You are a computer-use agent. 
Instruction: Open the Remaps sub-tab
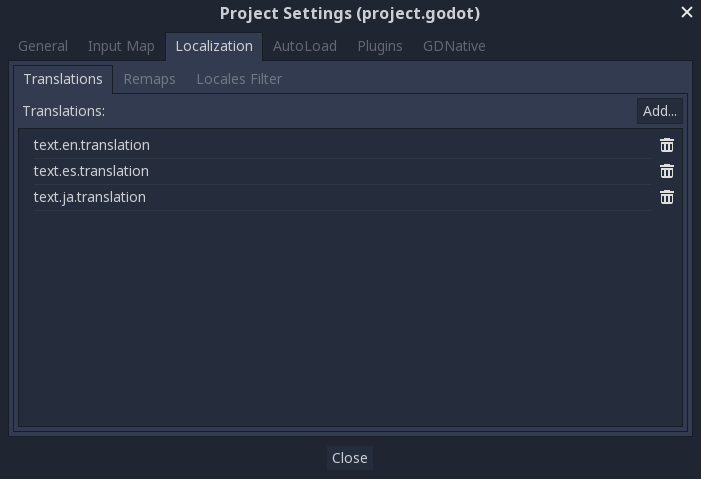pyautogui.click(x=149, y=79)
